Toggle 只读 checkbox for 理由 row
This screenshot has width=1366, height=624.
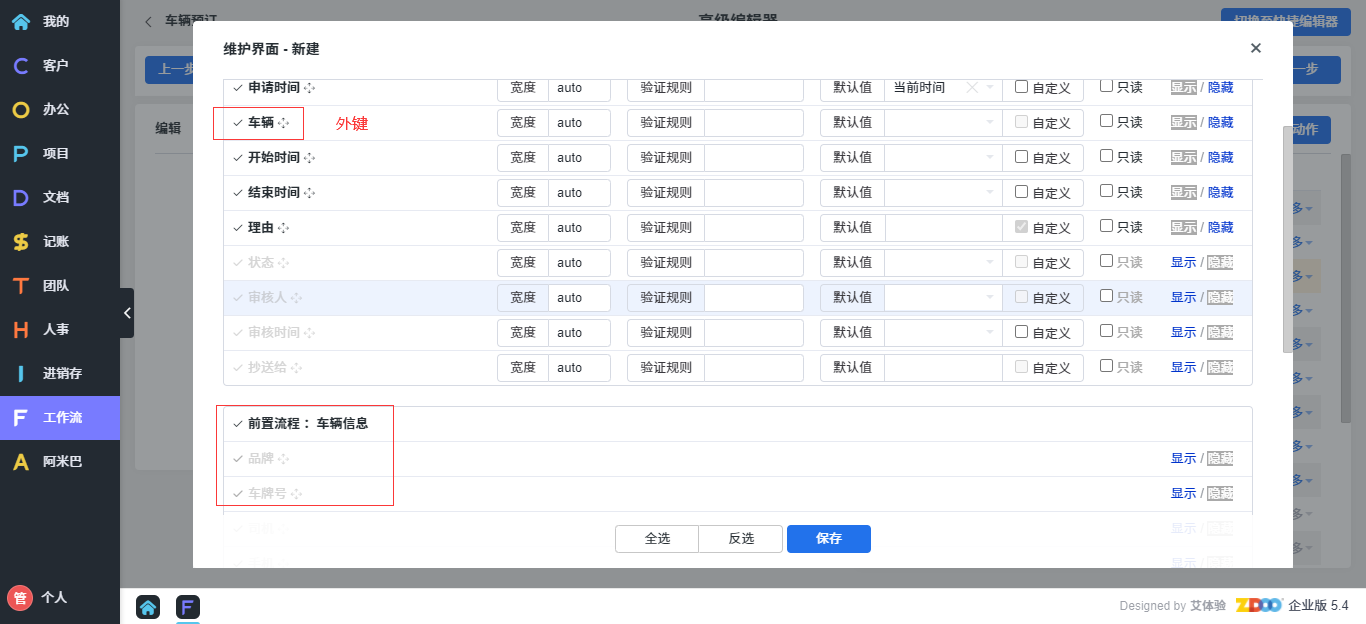1106,226
